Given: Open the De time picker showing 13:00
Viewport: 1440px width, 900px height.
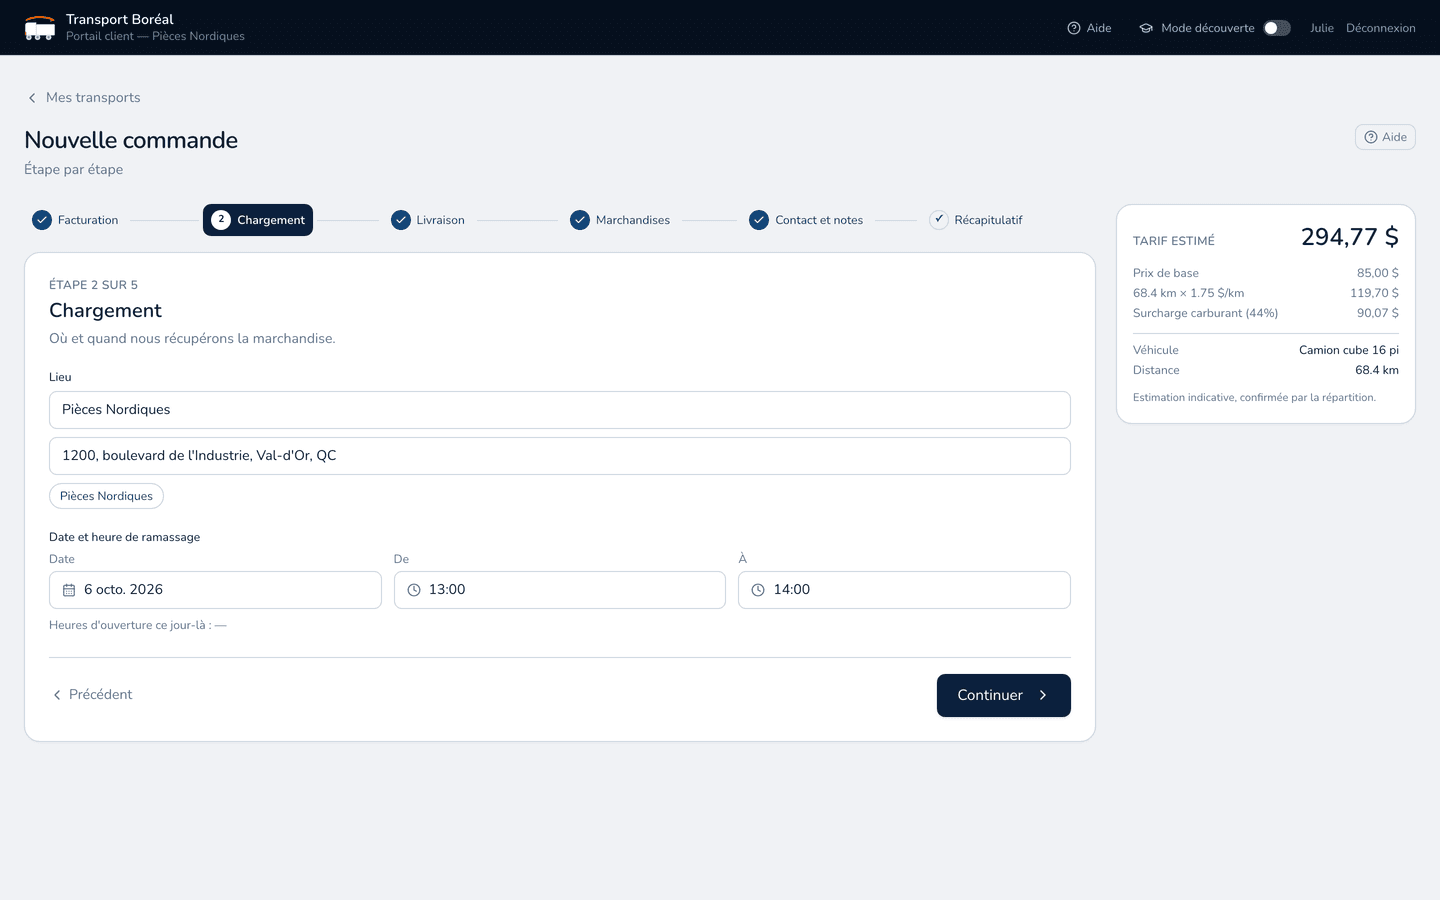Looking at the screenshot, I should coord(560,590).
